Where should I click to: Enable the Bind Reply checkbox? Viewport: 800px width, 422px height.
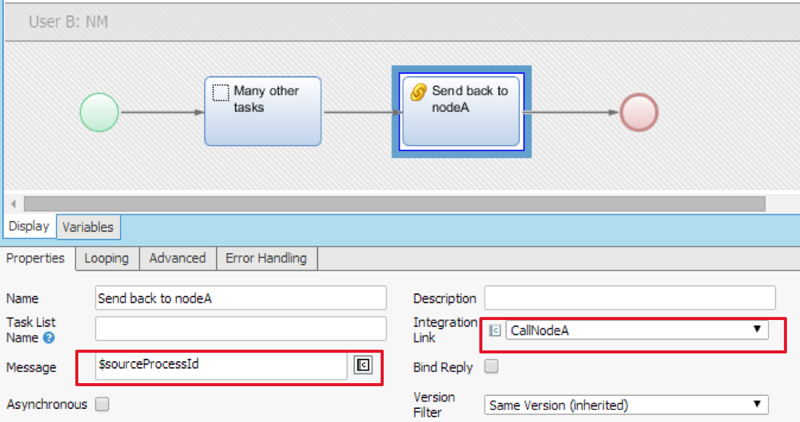click(x=491, y=367)
